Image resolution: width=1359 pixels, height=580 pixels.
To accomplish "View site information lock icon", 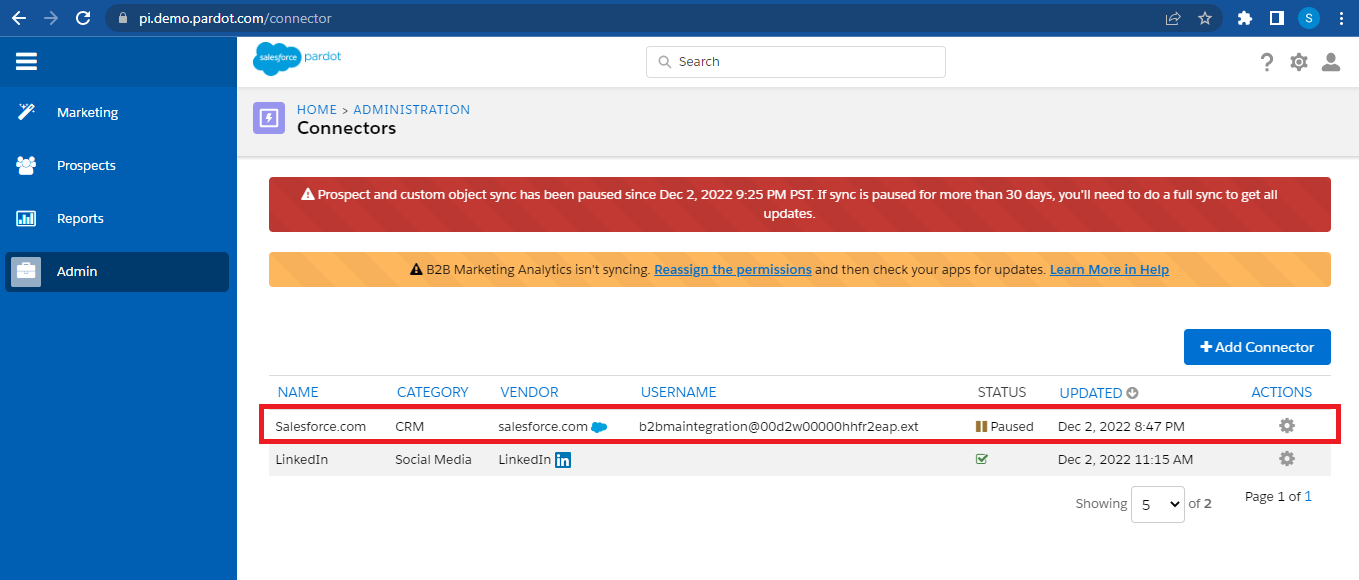I will tap(124, 18).
